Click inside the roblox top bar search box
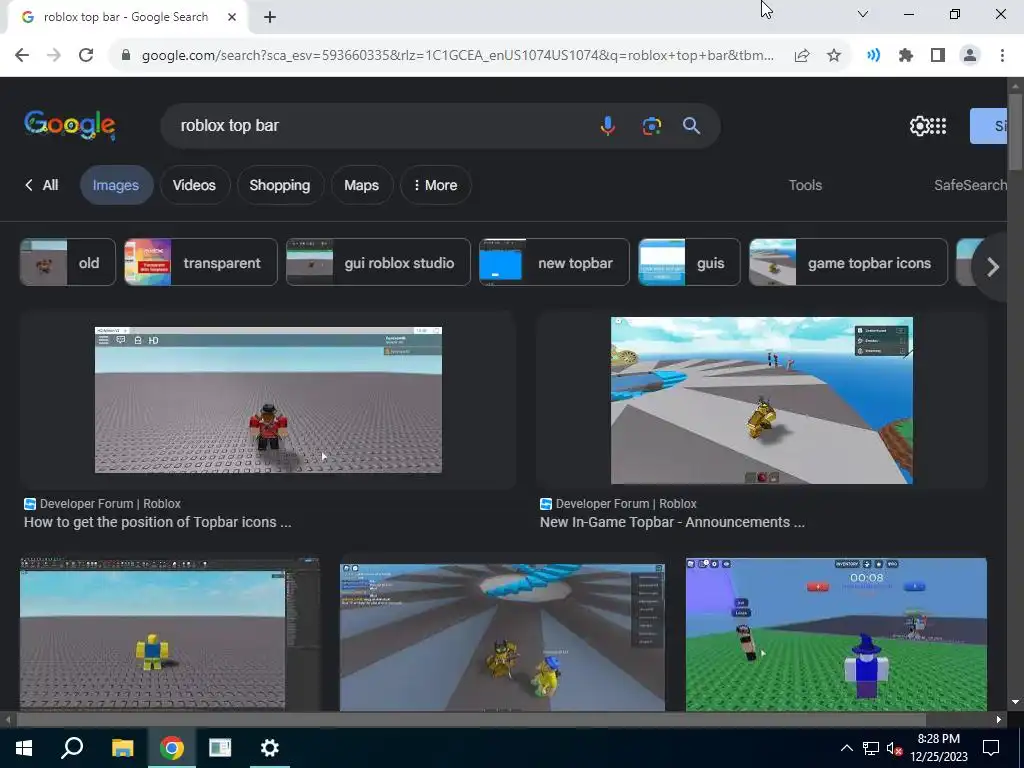 (382, 125)
